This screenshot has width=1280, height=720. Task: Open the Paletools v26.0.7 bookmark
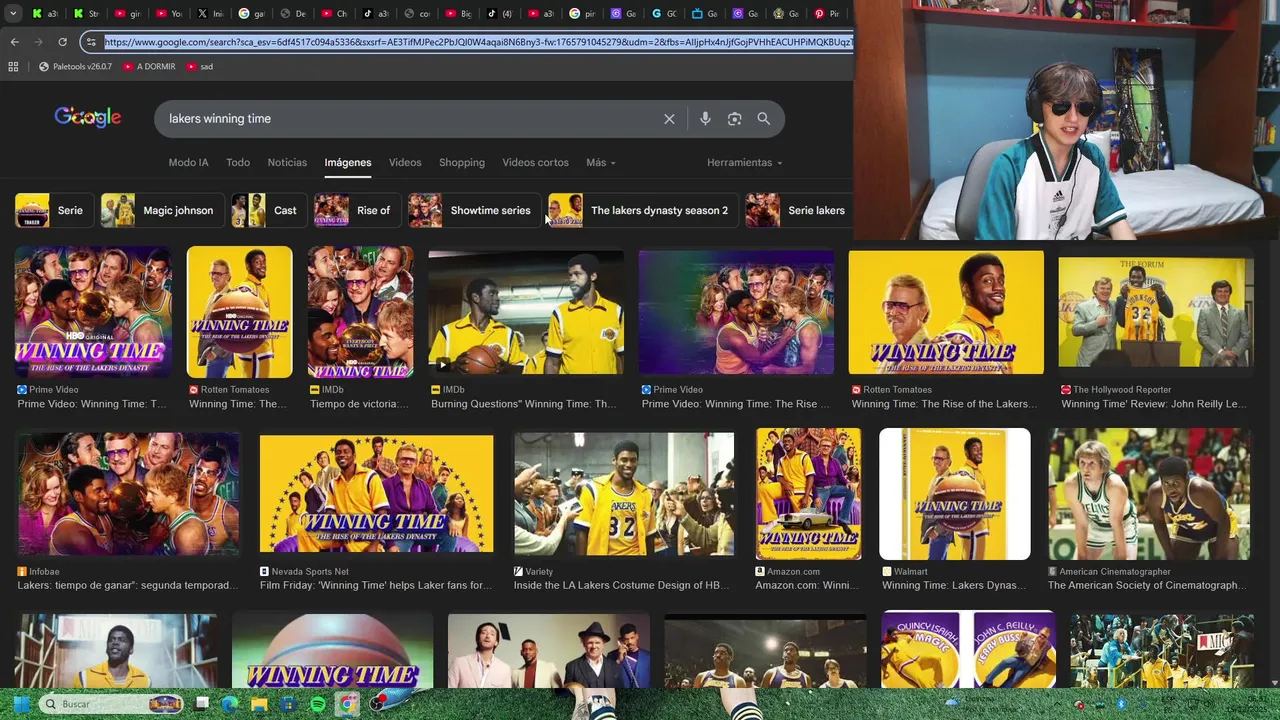pyautogui.click(x=75, y=66)
